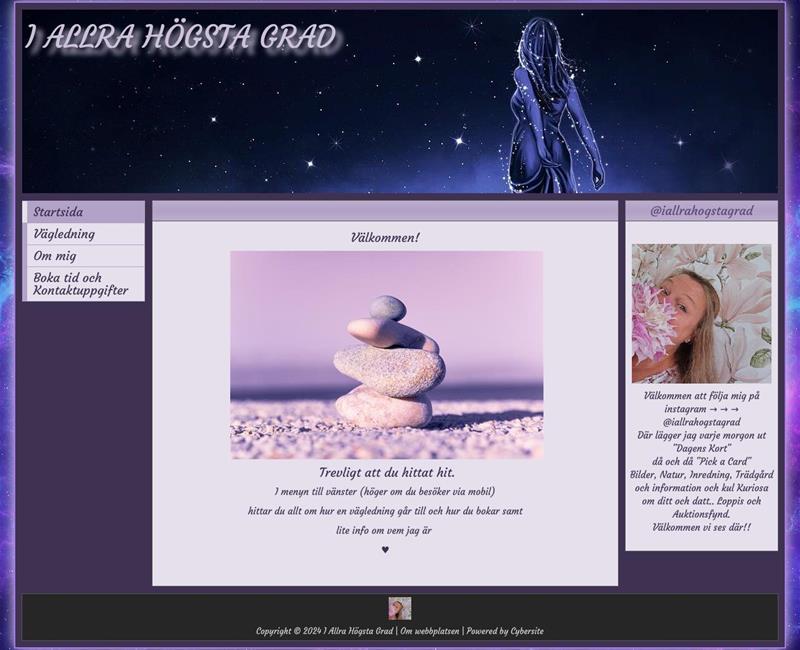Click the "Dagens Kort" text in sidebar
This screenshot has height=650, width=800.
(702, 448)
